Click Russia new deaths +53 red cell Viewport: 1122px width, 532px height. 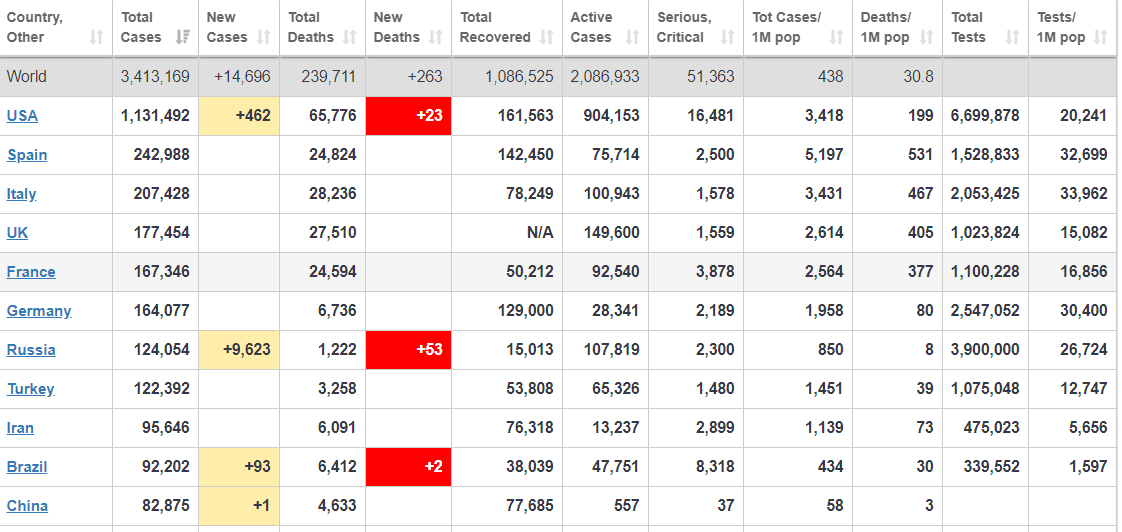409,349
